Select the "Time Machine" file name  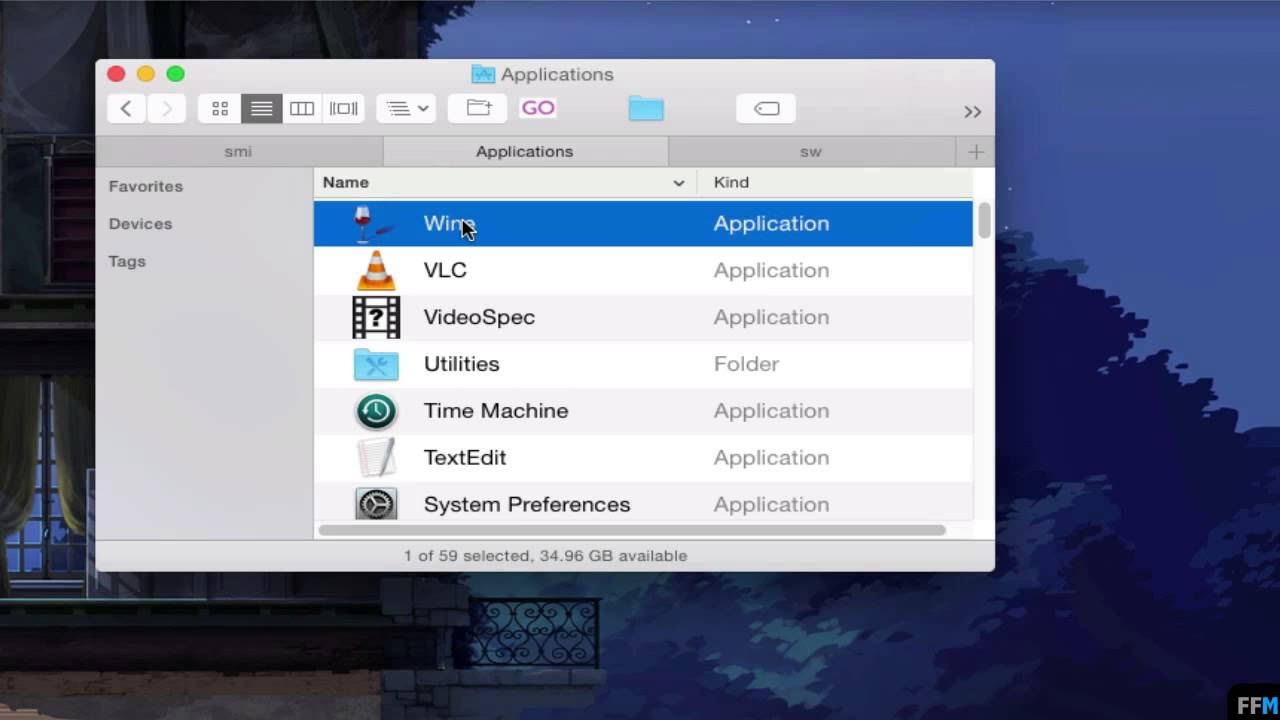(x=496, y=411)
